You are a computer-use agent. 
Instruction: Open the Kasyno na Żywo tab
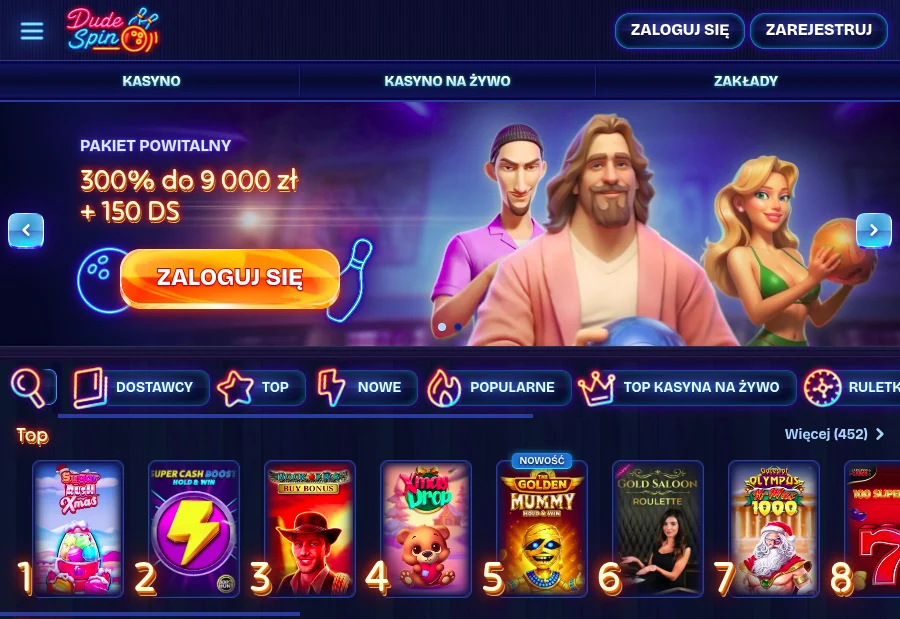coord(447,81)
